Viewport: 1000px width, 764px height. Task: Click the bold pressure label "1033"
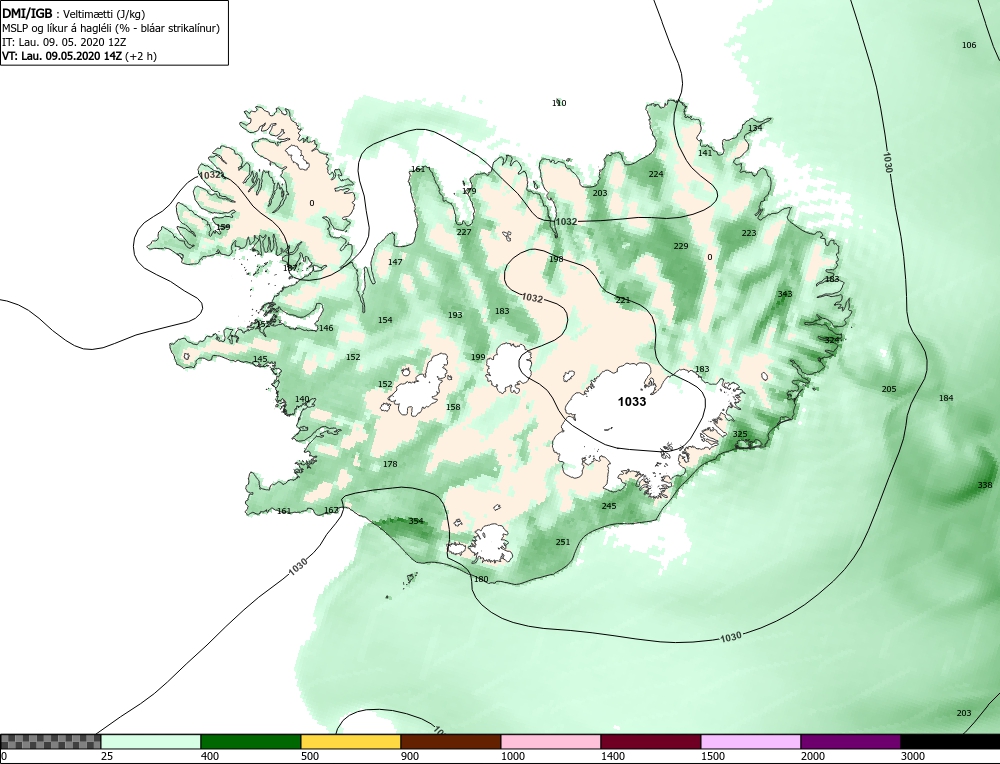click(x=632, y=402)
